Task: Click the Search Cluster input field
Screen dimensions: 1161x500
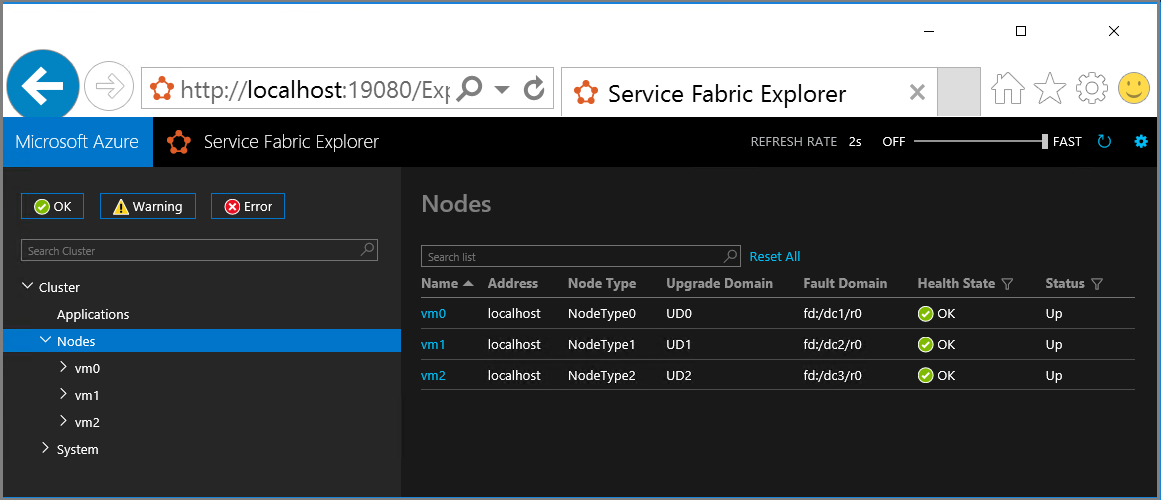Action: [x=190, y=251]
